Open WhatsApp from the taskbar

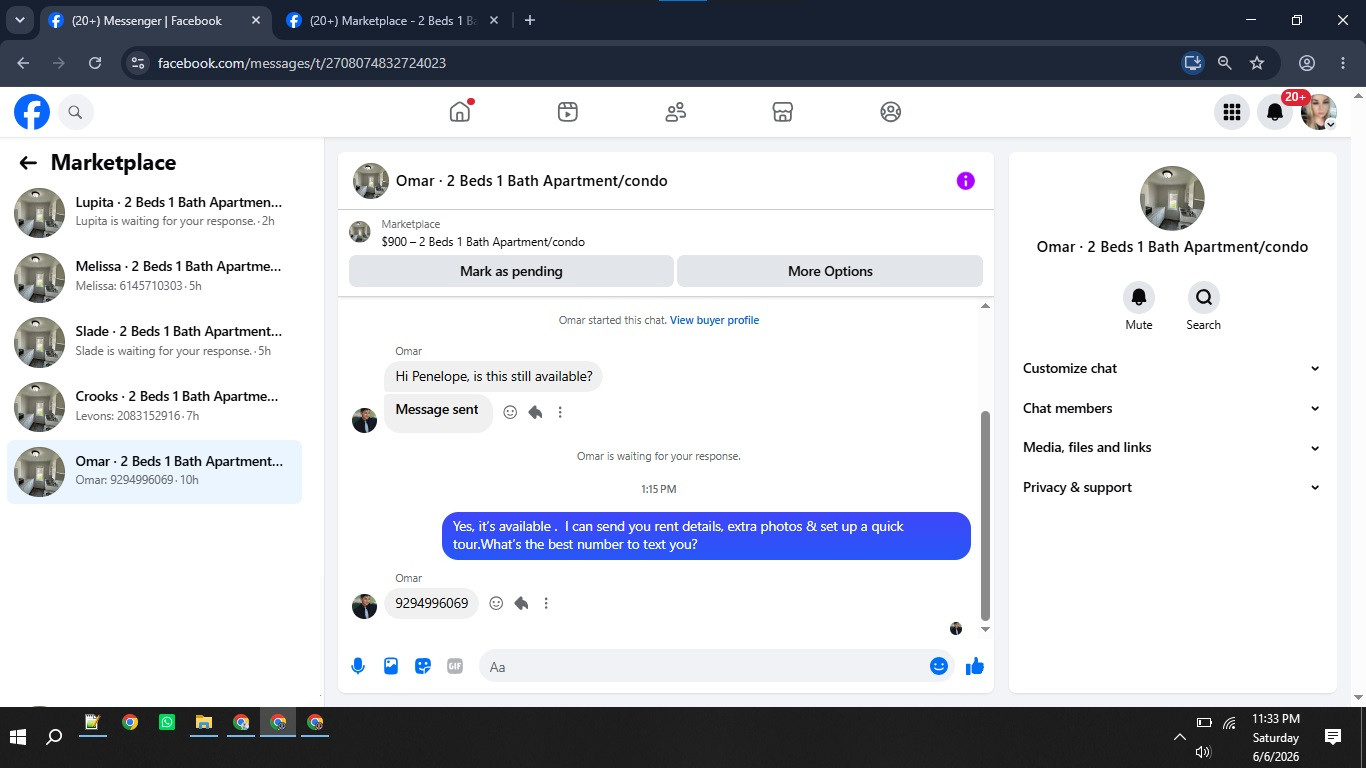tap(167, 722)
